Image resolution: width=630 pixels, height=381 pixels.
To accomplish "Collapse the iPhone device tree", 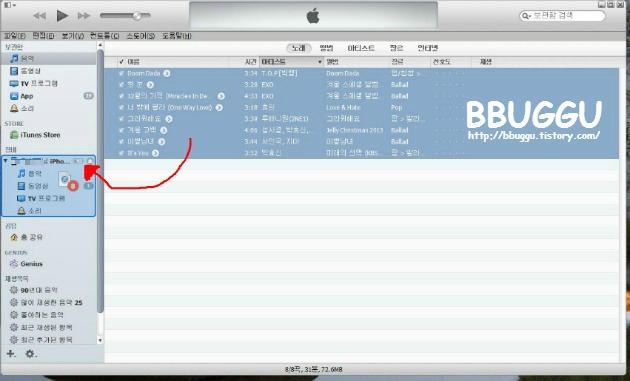I will coord(6,161).
